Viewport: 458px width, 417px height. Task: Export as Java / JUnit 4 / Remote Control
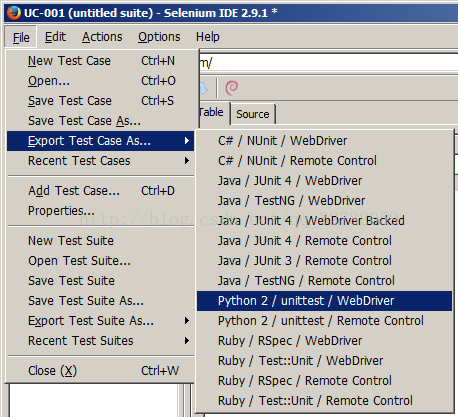(x=324, y=241)
